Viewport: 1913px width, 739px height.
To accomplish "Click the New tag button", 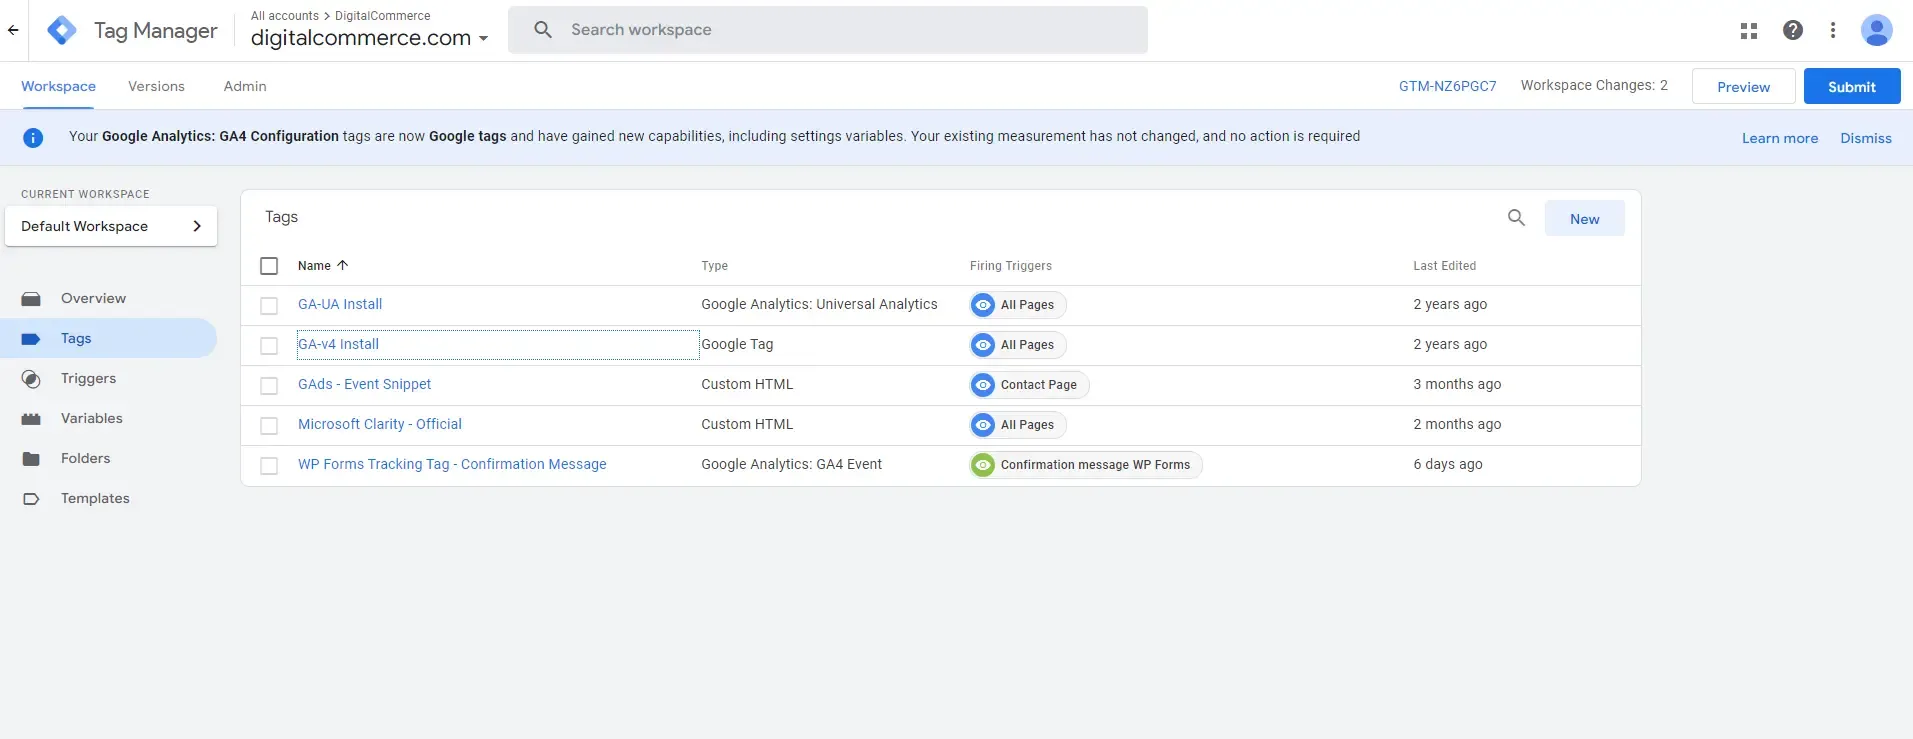I will [x=1584, y=219].
